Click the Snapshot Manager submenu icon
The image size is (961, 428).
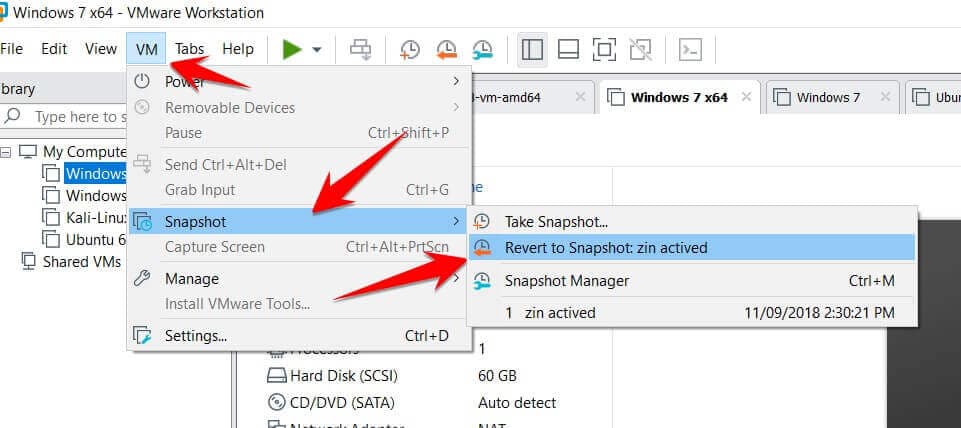tap(483, 281)
